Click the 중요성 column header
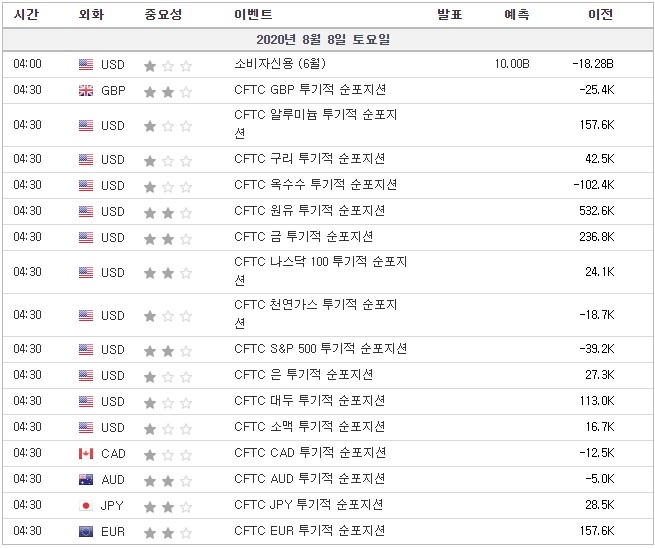This screenshot has height=548, width=655. coord(163,15)
